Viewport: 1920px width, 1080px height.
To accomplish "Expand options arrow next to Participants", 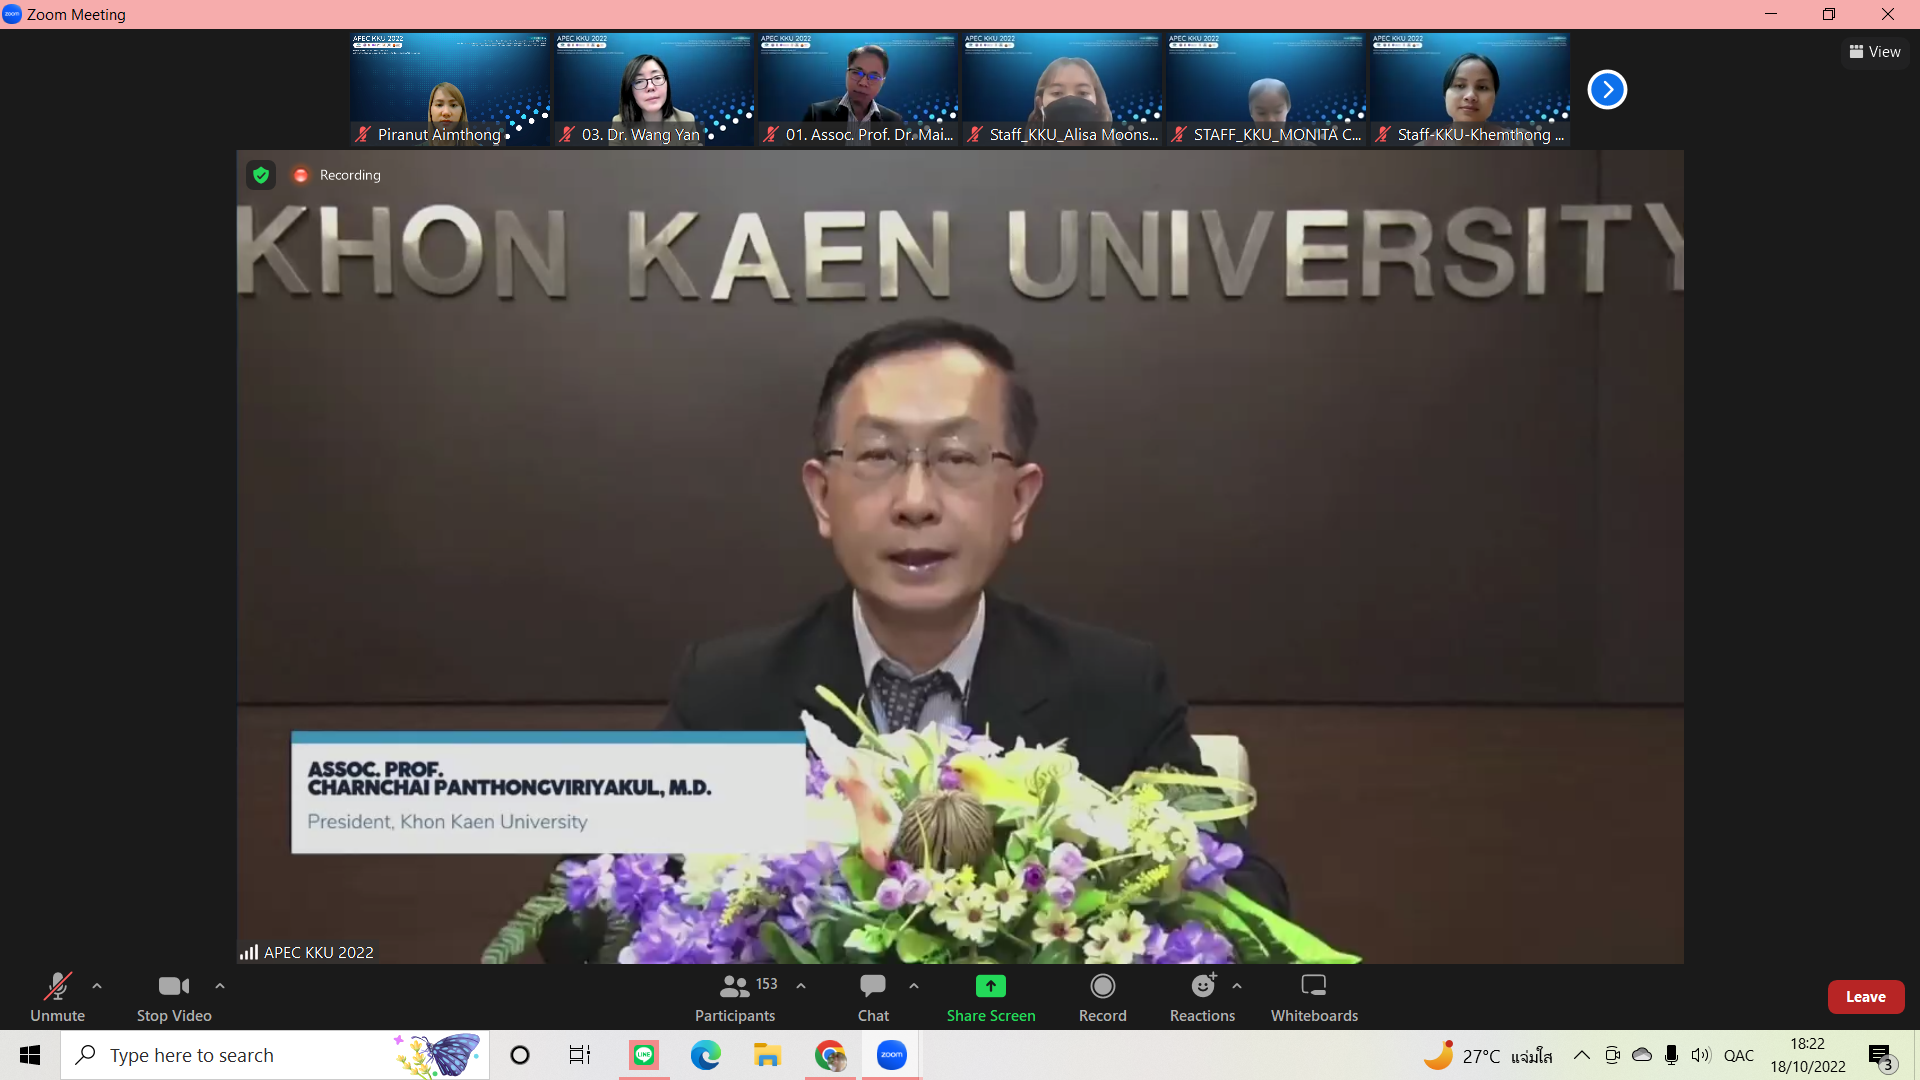I will point(801,986).
